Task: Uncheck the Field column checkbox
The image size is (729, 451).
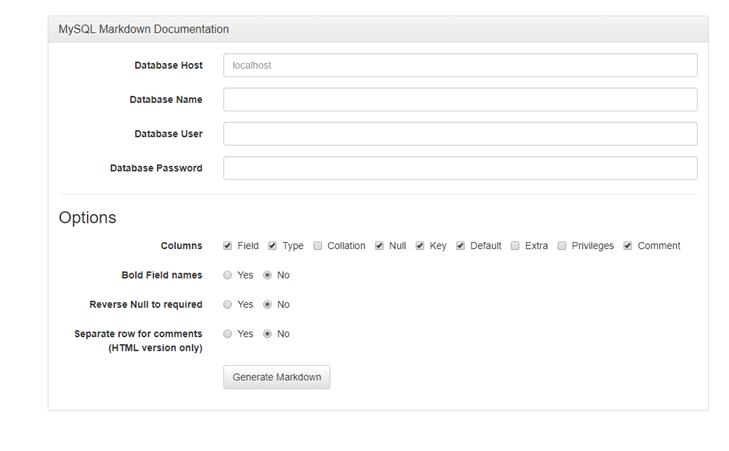Action: coord(227,245)
